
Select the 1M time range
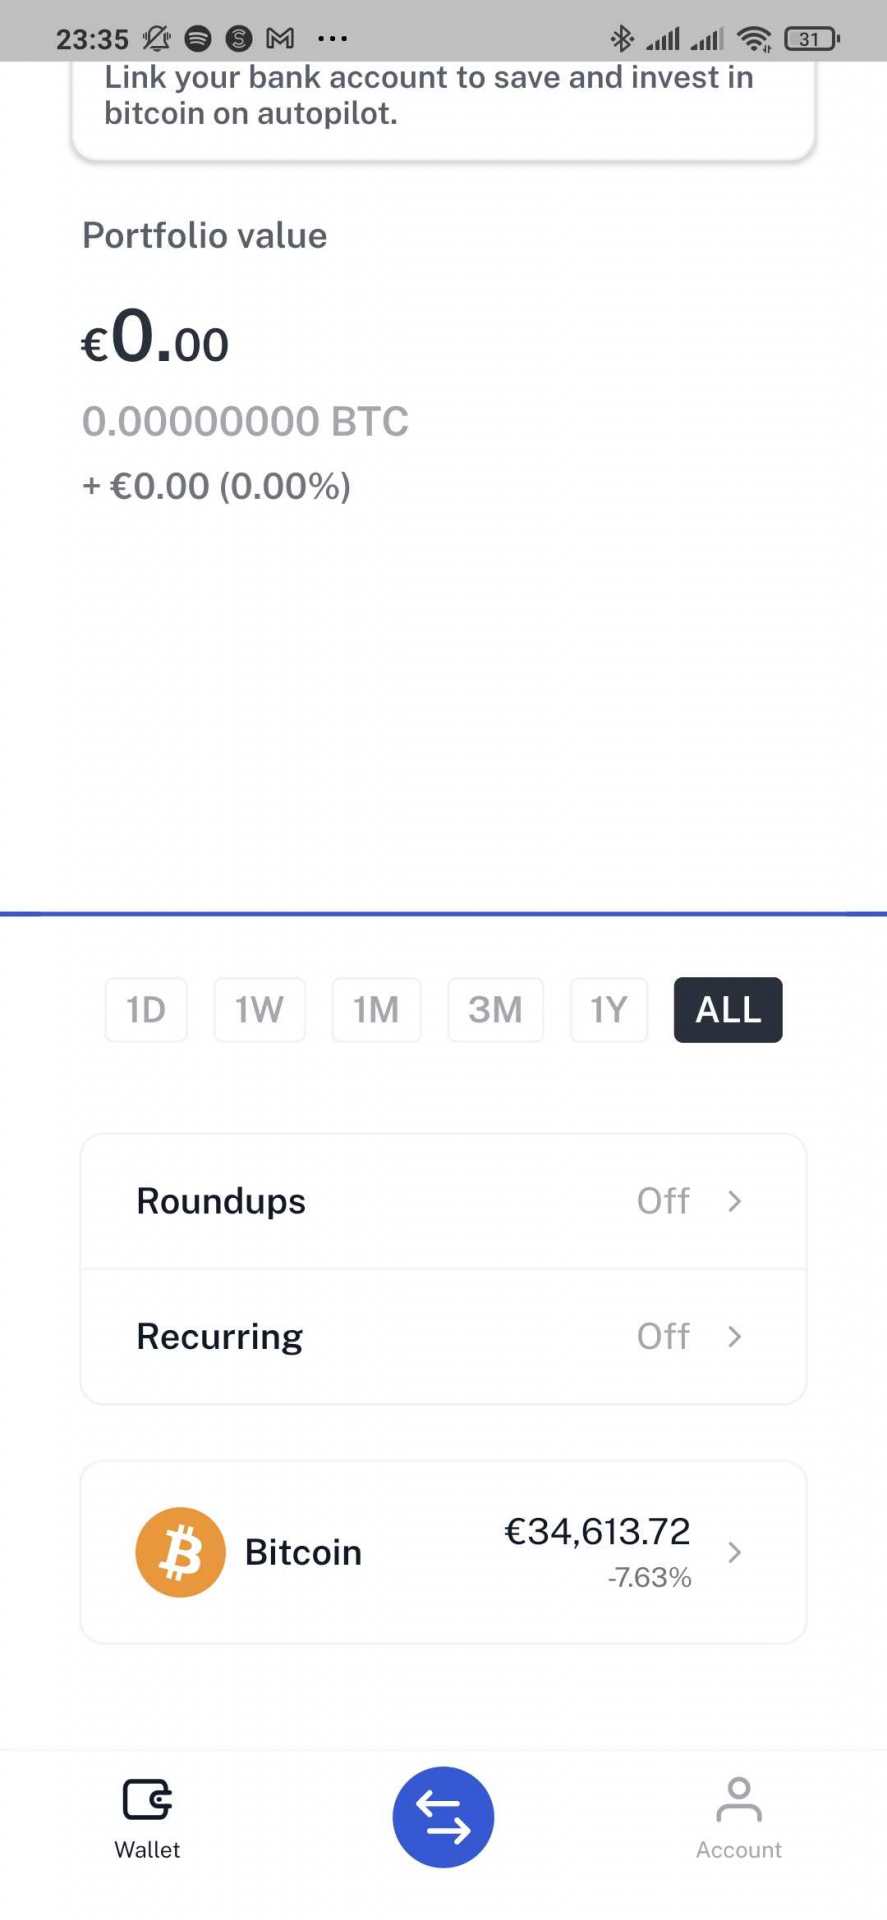tap(376, 1010)
